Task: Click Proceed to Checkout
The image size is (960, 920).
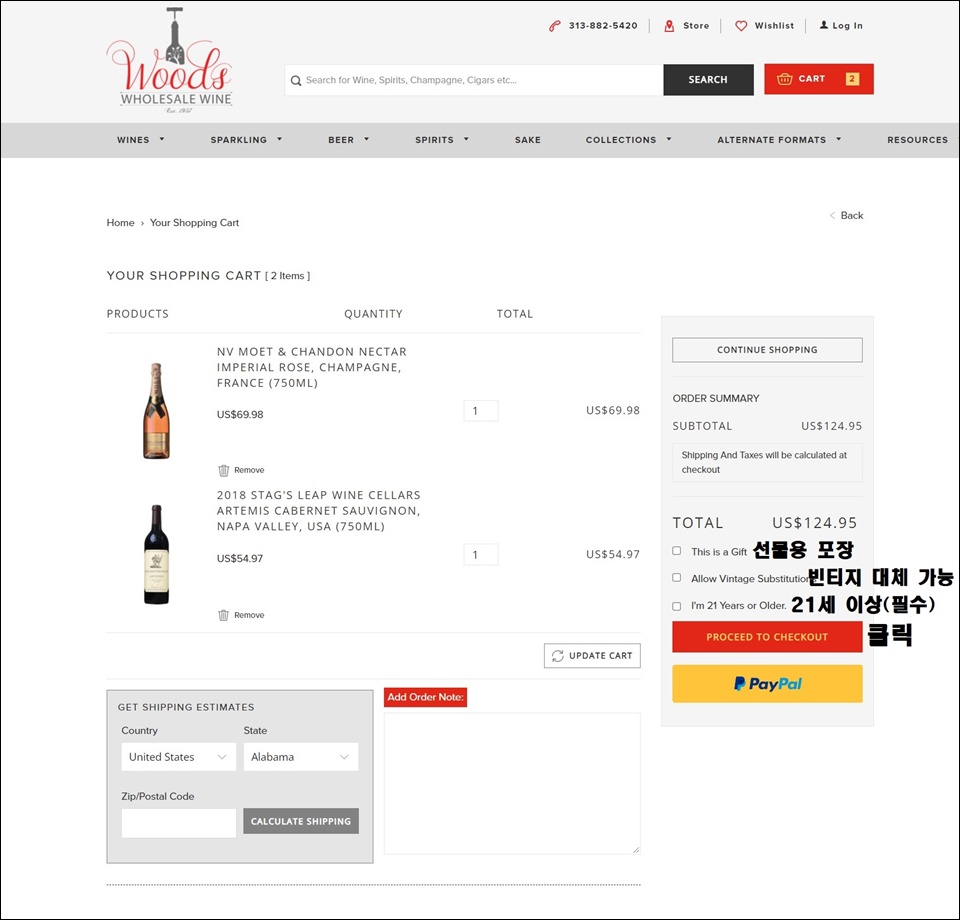Action: coord(767,637)
